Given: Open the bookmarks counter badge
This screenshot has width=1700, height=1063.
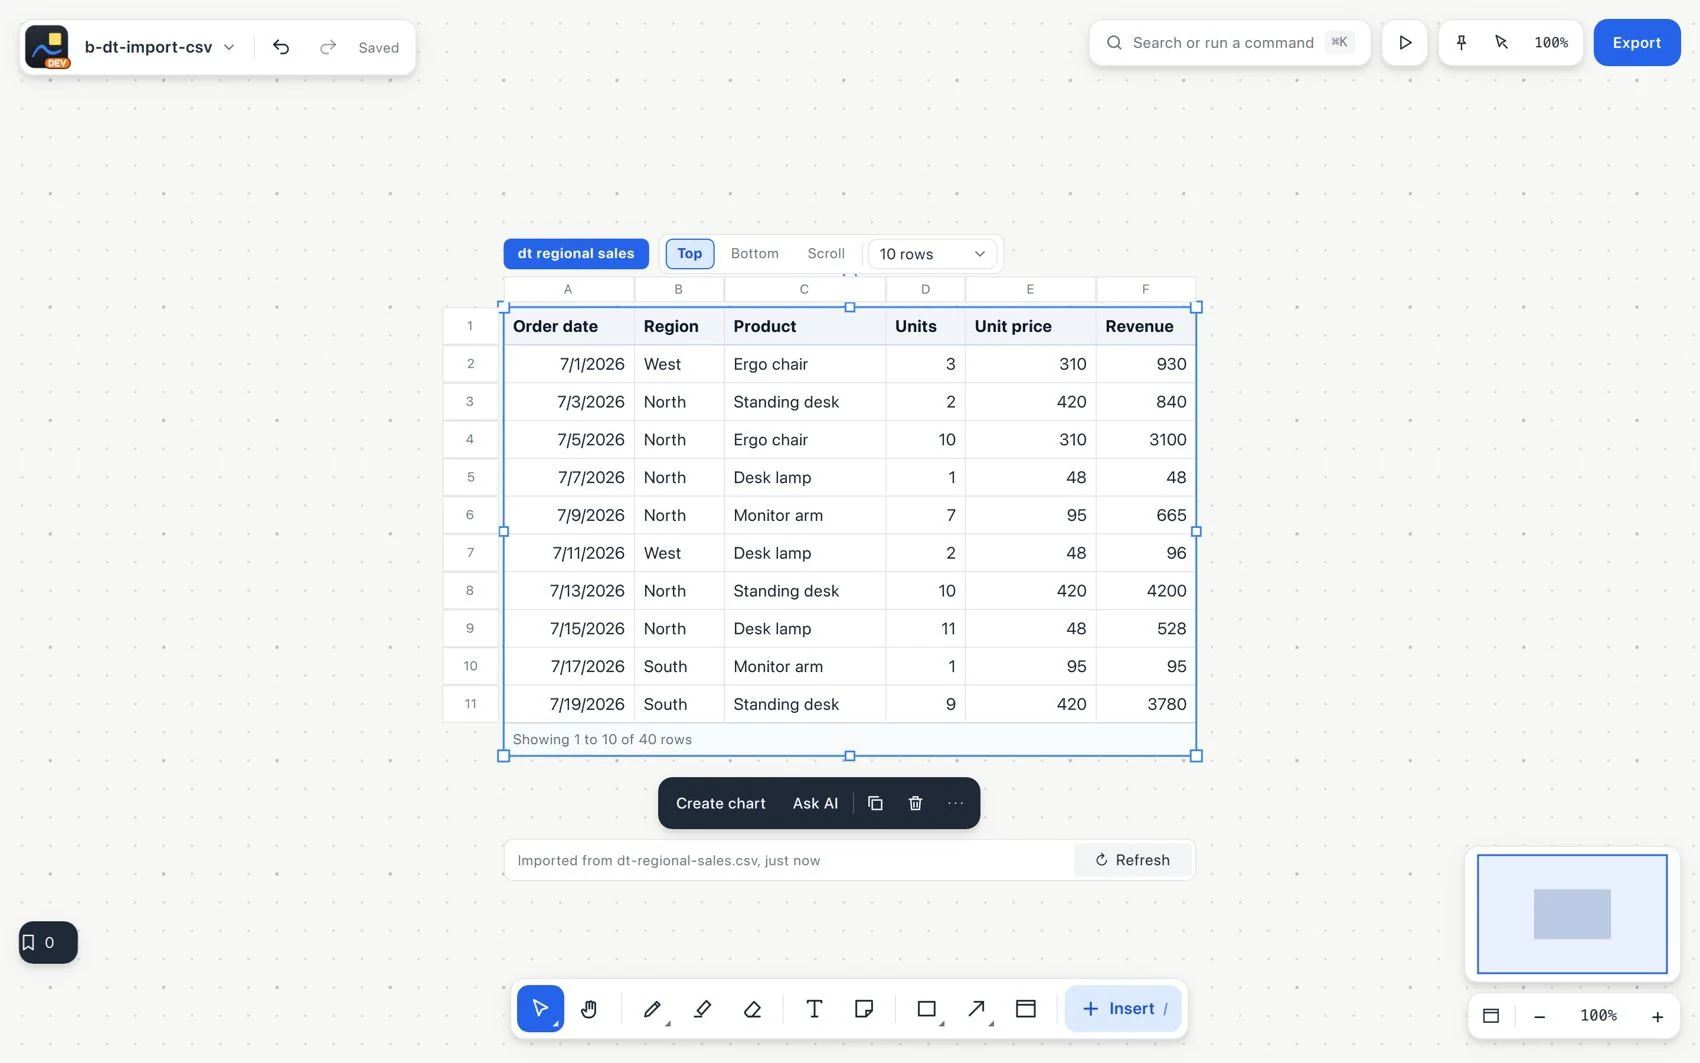Looking at the screenshot, I should [x=48, y=942].
